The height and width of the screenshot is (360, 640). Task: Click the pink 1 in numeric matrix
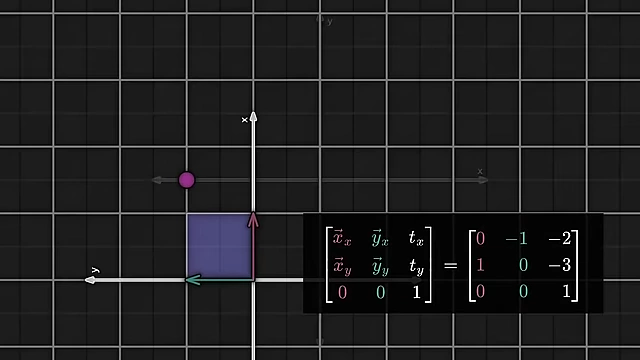click(x=480, y=265)
